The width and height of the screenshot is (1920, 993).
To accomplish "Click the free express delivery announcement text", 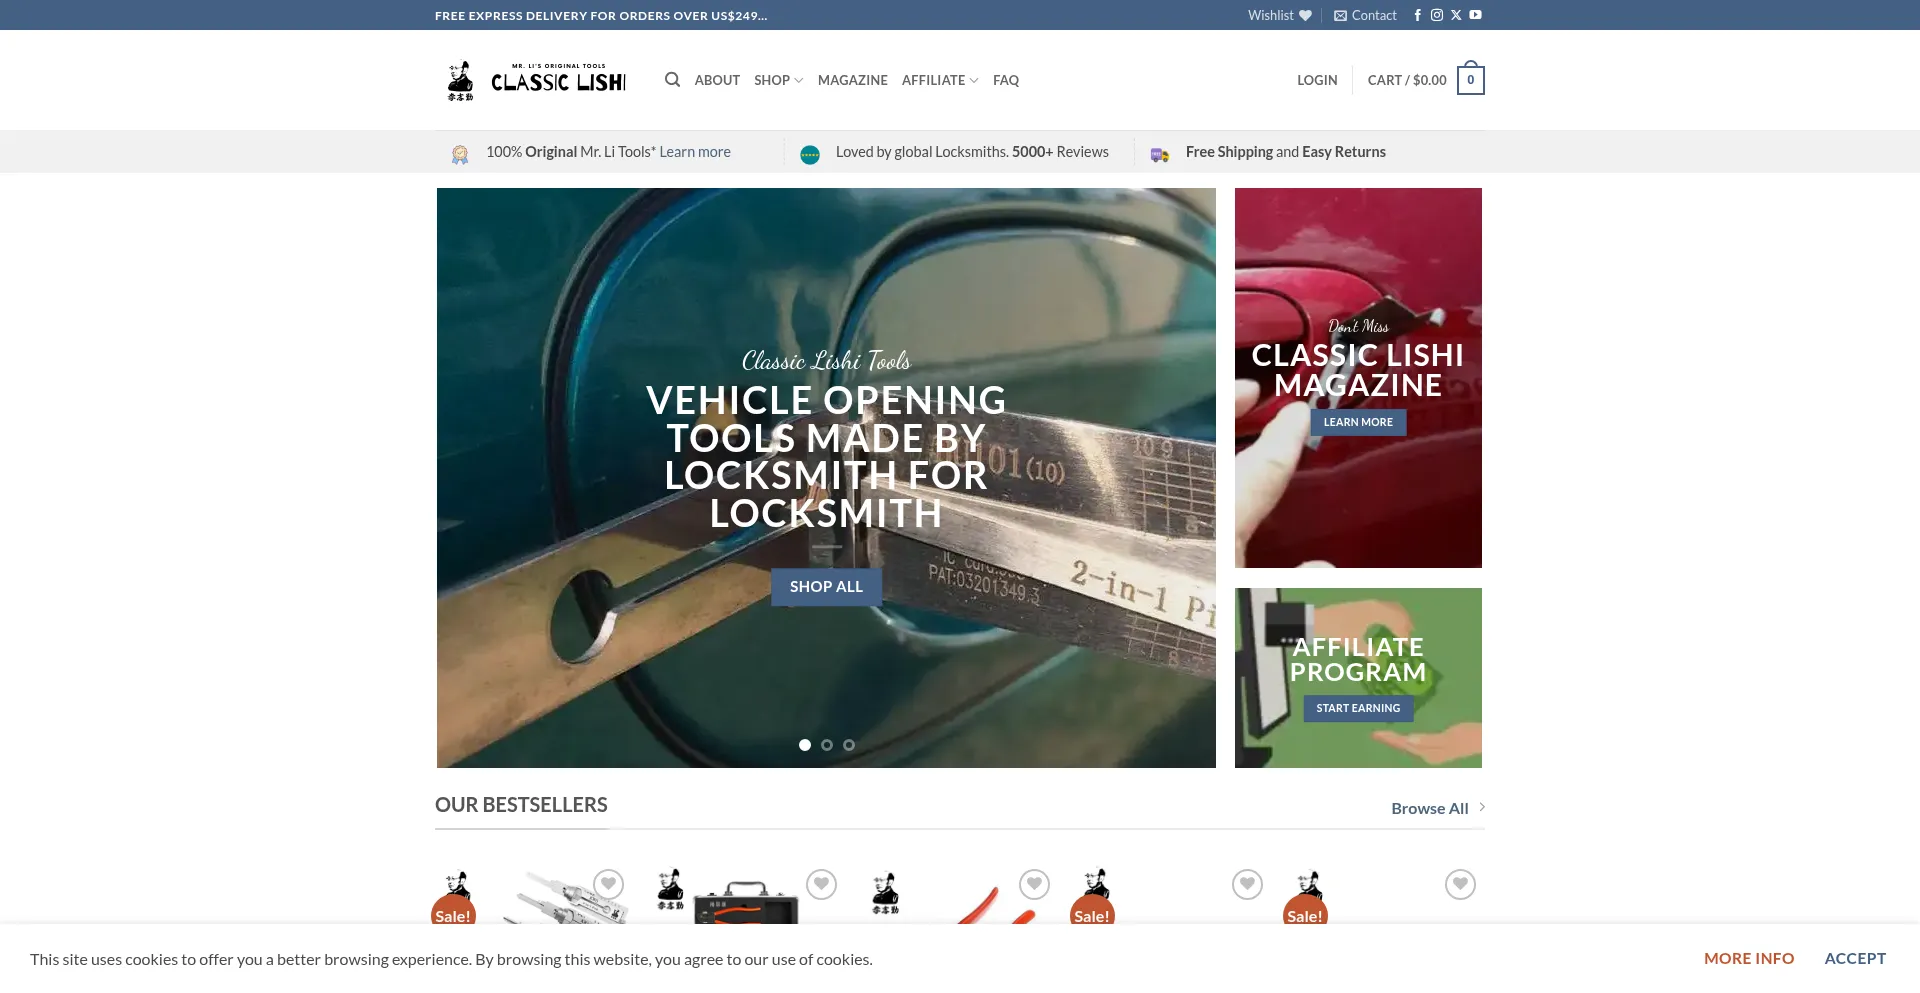I will click(601, 15).
